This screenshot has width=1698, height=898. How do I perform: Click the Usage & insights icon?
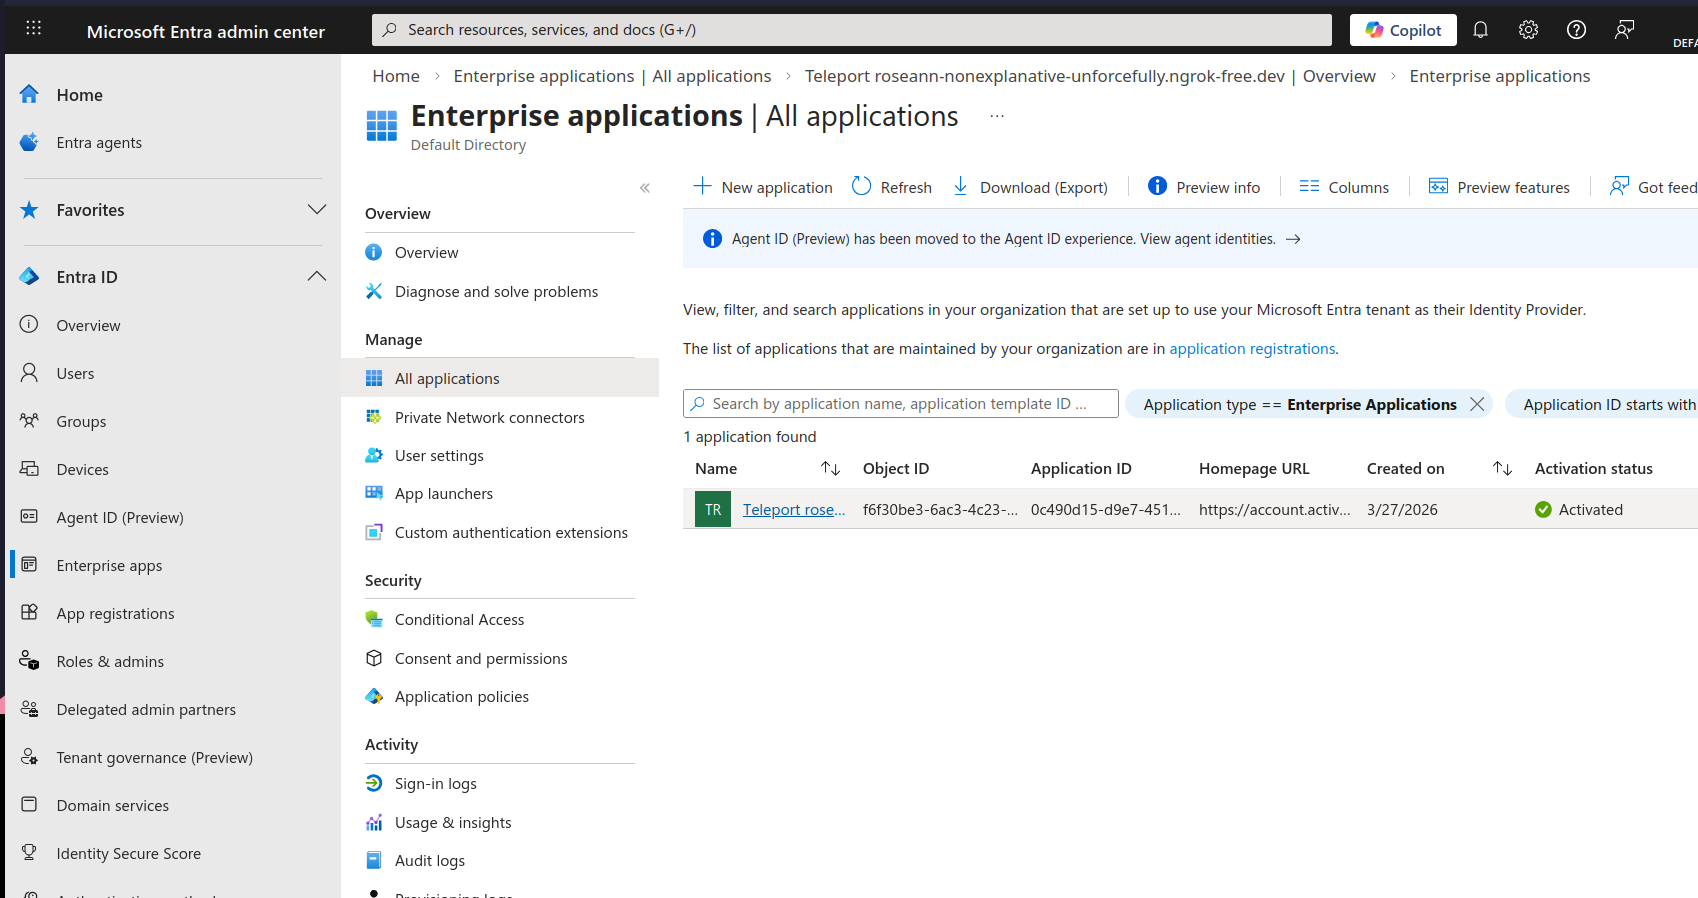point(374,822)
